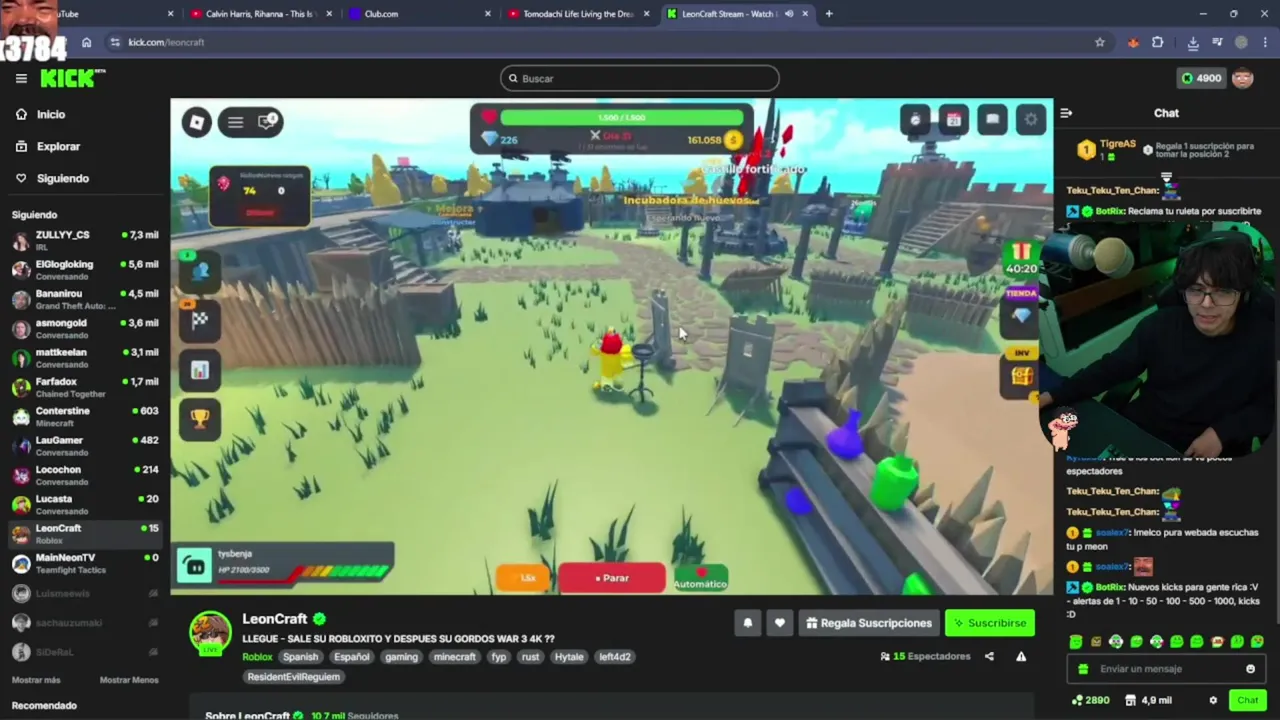Open browser extensions puzzle icon
This screenshot has width=1280, height=720.
pyautogui.click(x=1158, y=42)
